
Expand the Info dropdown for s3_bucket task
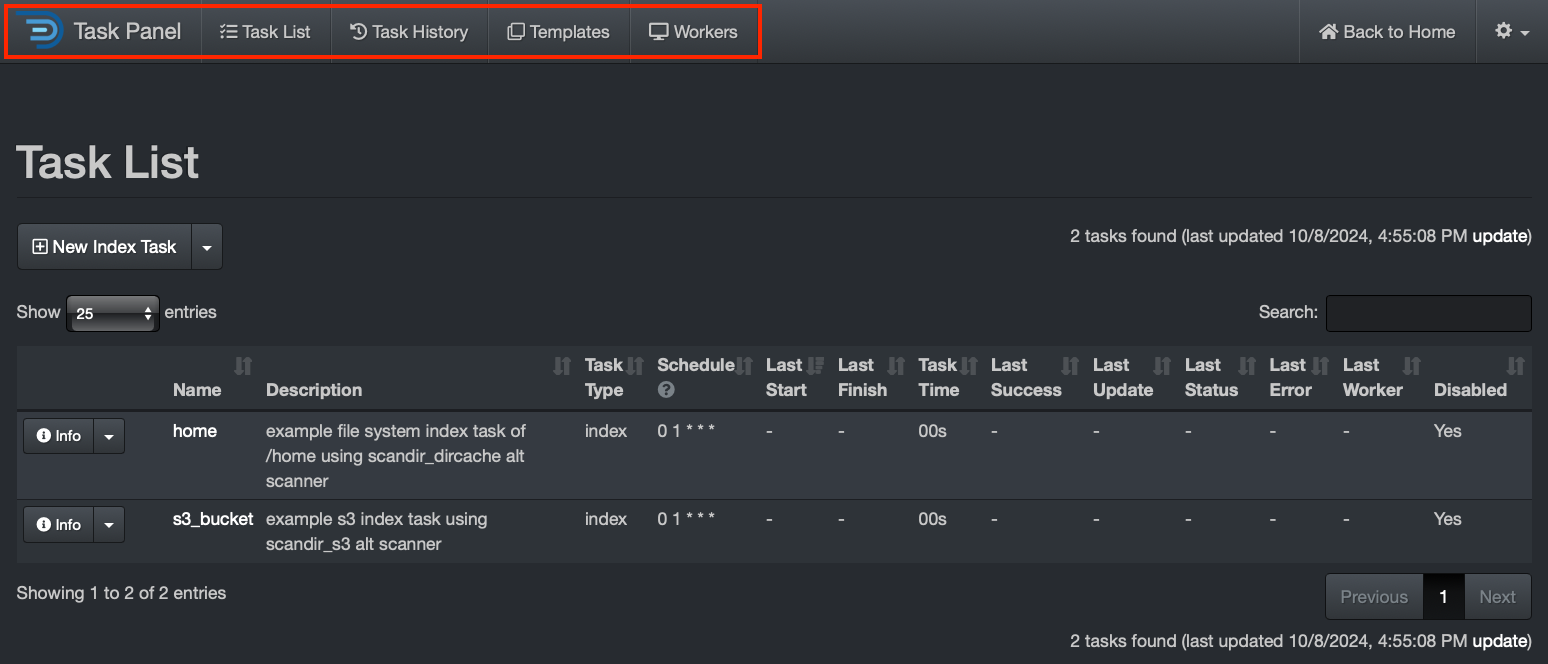[x=108, y=524]
